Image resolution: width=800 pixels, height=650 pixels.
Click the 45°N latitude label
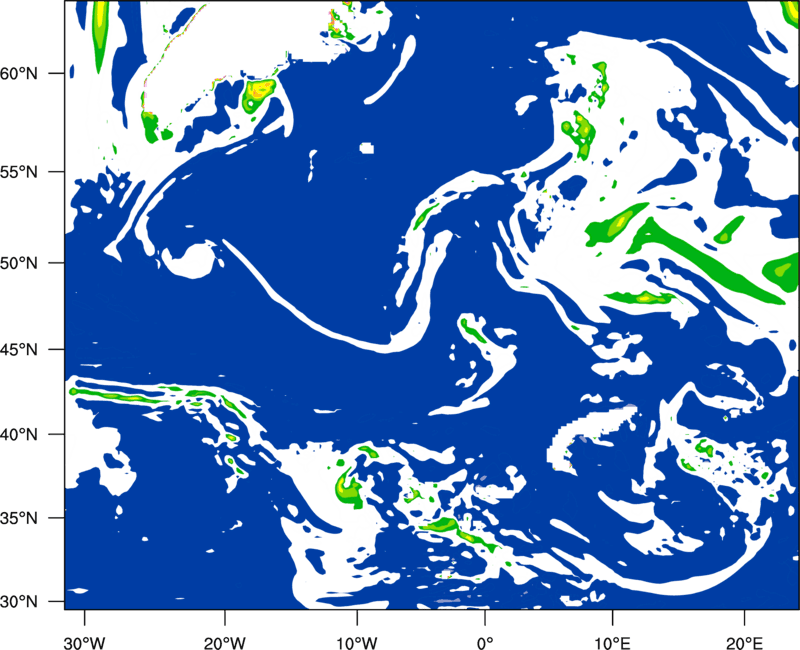pyautogui.click(x=19, y=349)
